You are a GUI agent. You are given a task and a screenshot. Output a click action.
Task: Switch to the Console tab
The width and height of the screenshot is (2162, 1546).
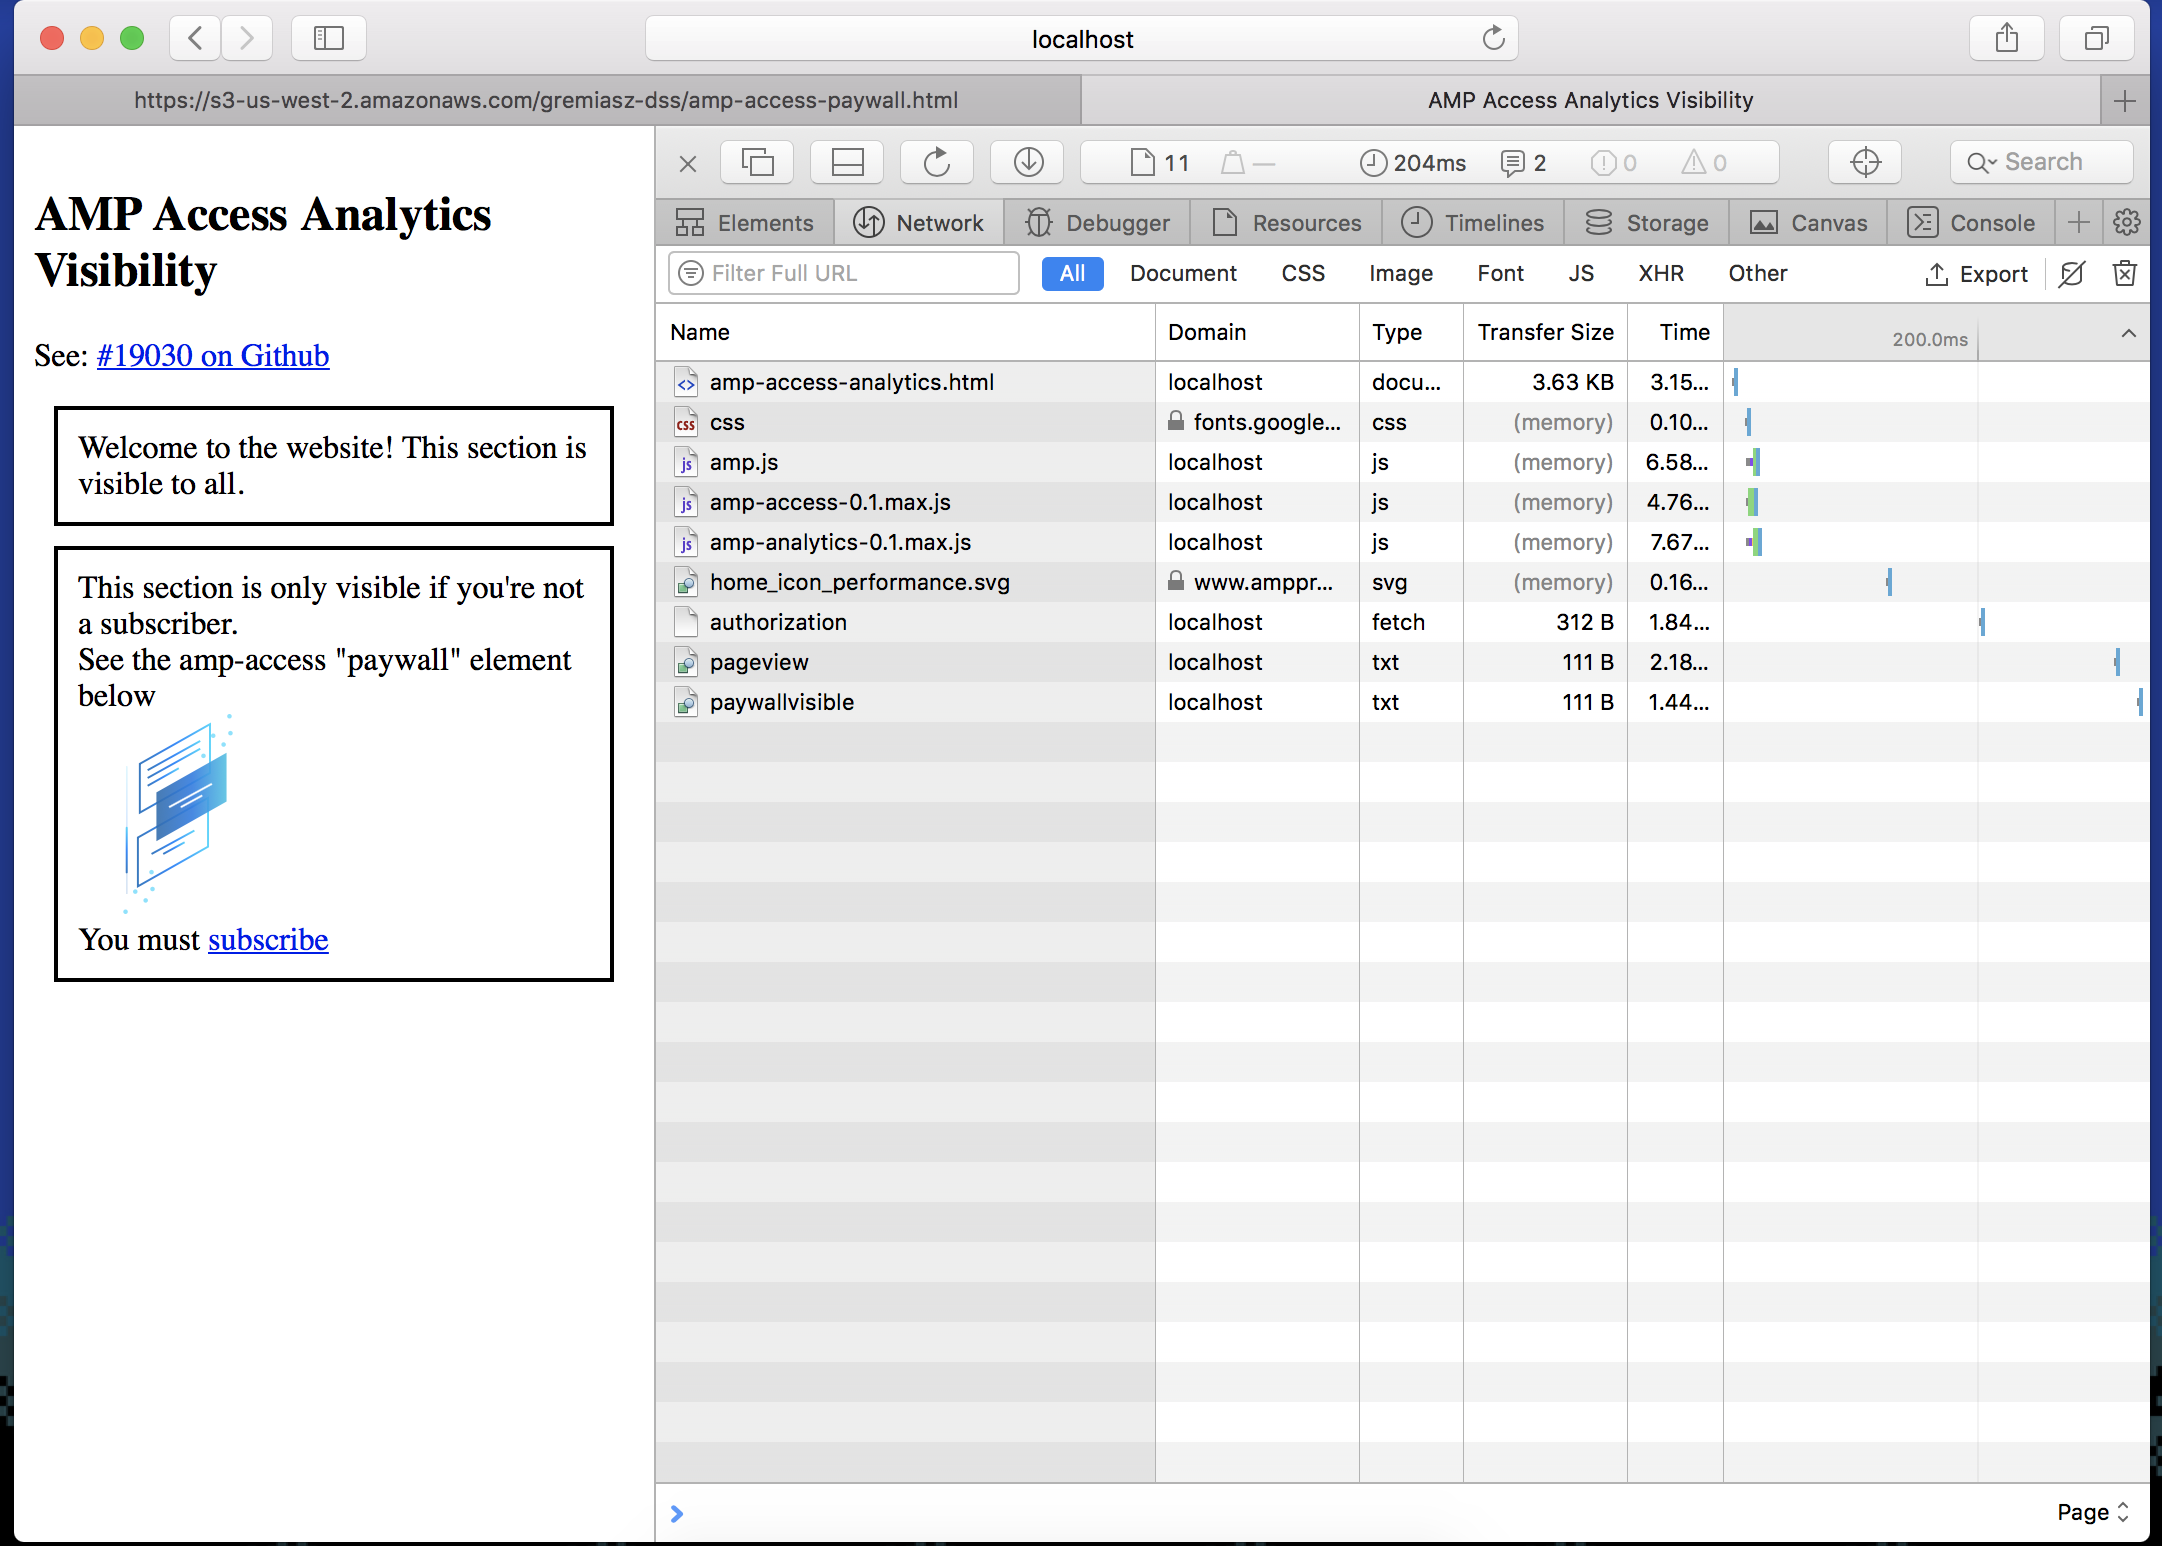tap(1971, 222)
